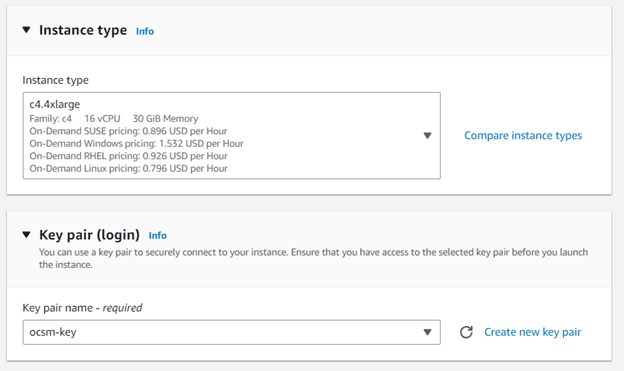Image resolution: width=624 pixels, height=371 pixels.
Task: Click the Key pair (login) section heading
Action: click(89, 235)
